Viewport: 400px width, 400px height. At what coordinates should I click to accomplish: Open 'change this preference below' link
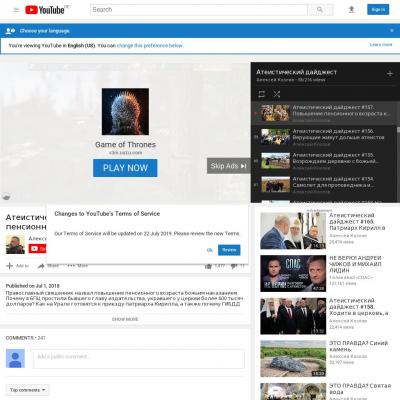click(150, 45)
